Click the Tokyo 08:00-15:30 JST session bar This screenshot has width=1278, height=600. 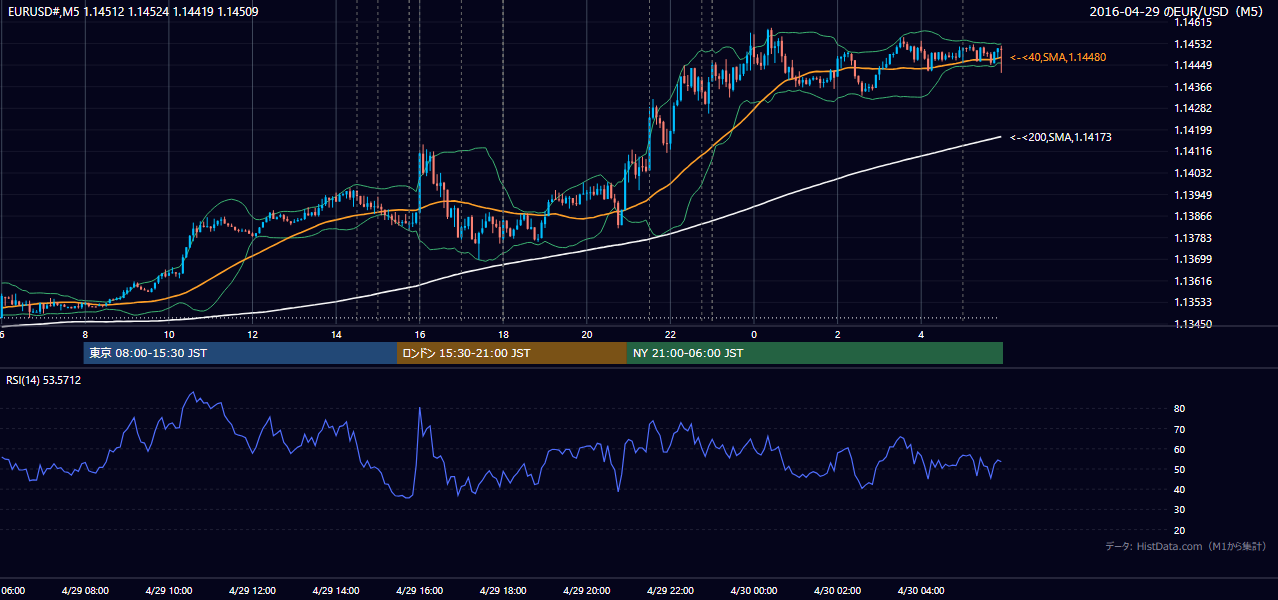(240, 353)
